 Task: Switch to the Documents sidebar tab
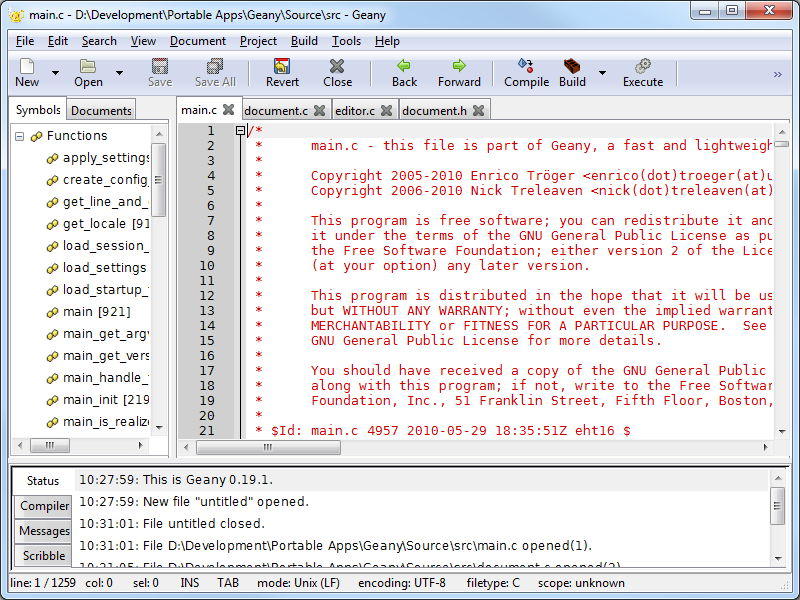coord(101,111)
